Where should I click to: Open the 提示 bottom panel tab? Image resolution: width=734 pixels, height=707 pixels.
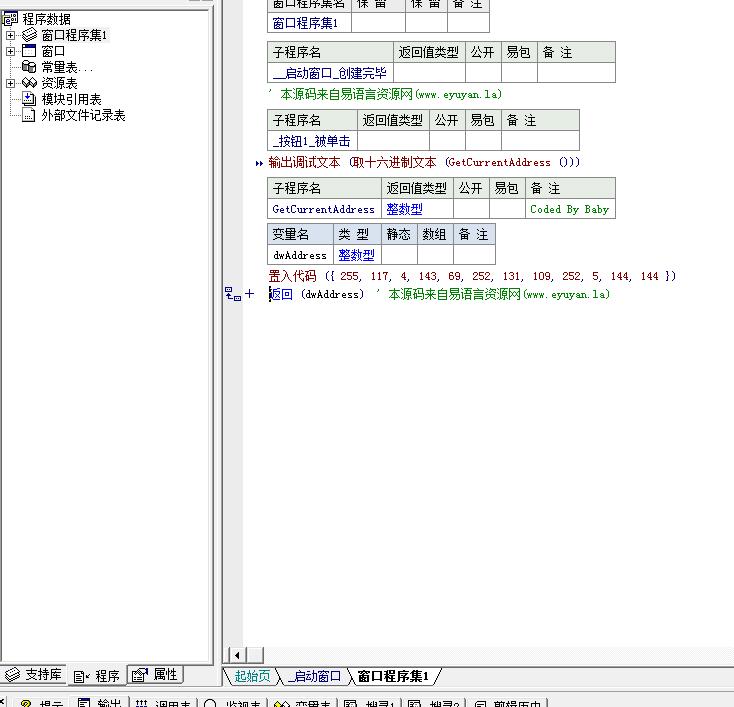coord(42,702)
